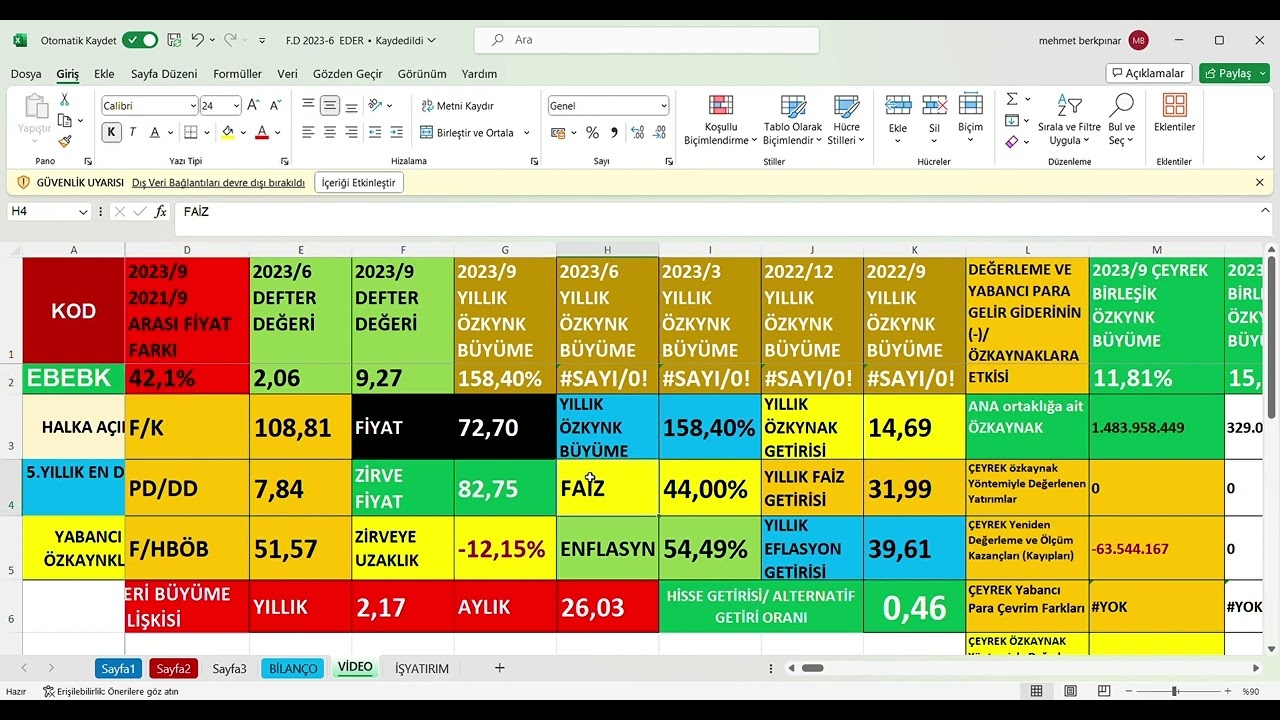Decrease font size with smaller A icon
1280x720 pixels.
[275, 105]
